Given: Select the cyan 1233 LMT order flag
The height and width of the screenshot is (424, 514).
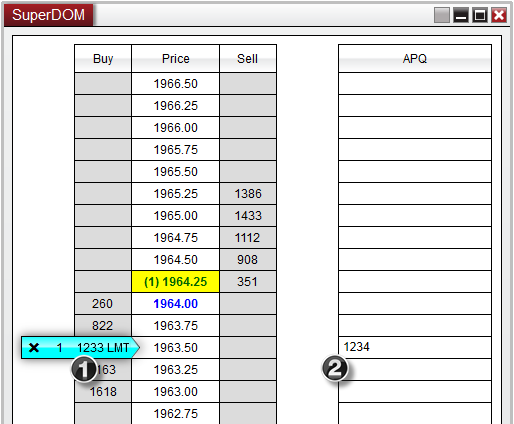Looking at the screenshot, I should (x=80, y=348).
